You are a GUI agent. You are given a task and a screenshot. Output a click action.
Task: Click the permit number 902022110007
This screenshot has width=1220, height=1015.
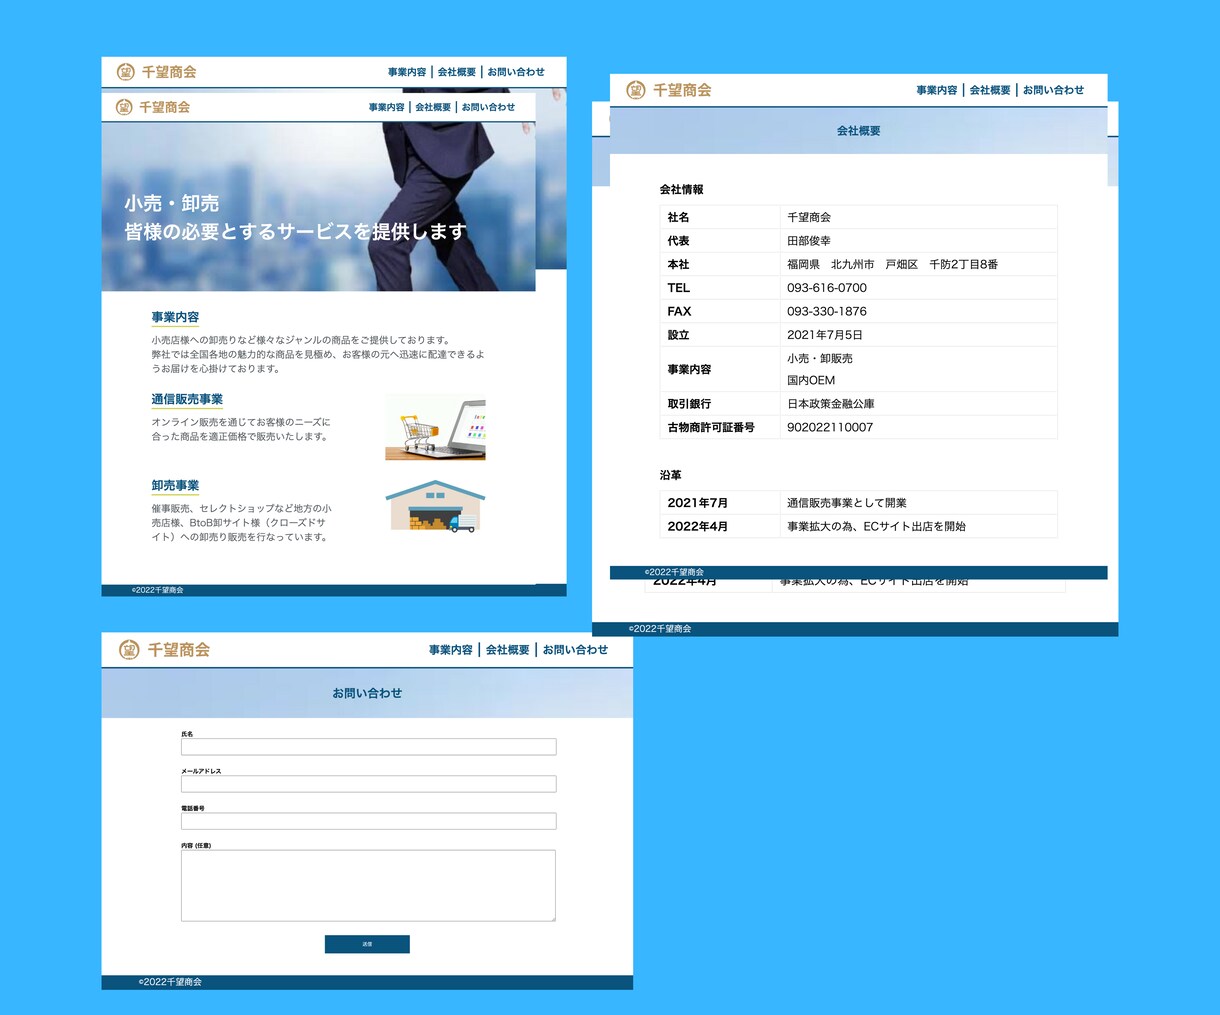(830, 427)
